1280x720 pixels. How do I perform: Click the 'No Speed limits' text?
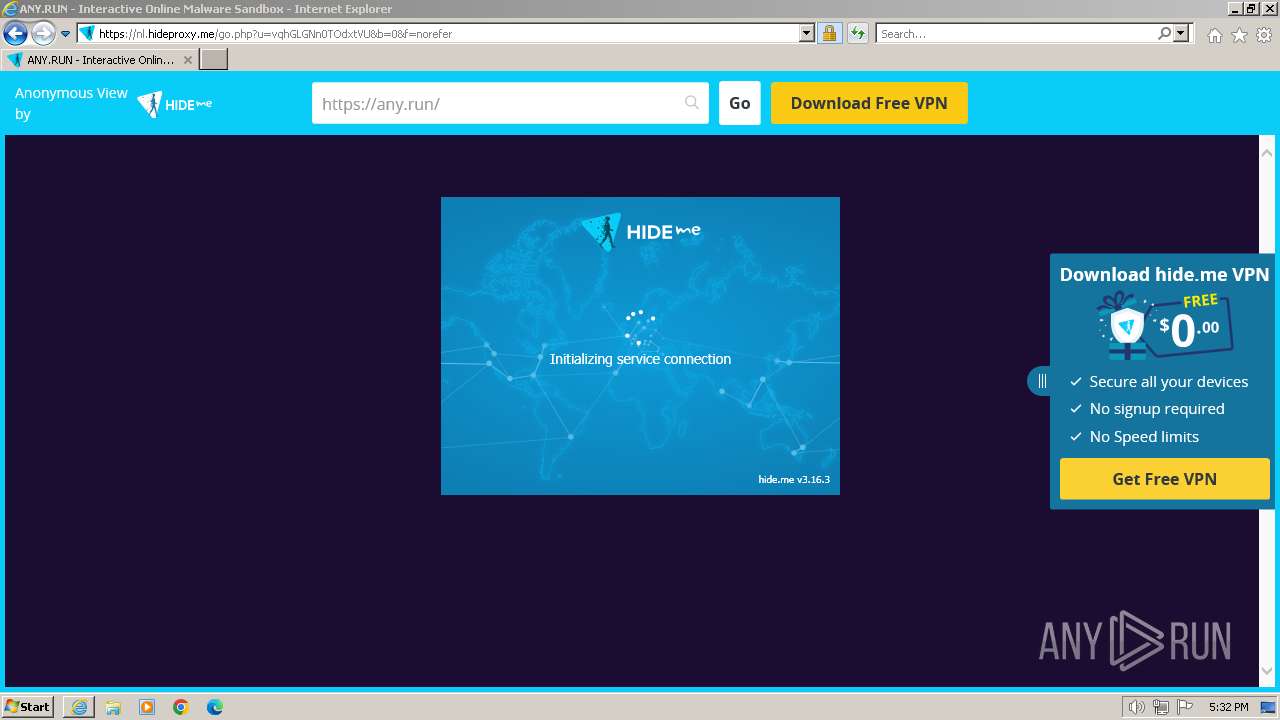1144,437
